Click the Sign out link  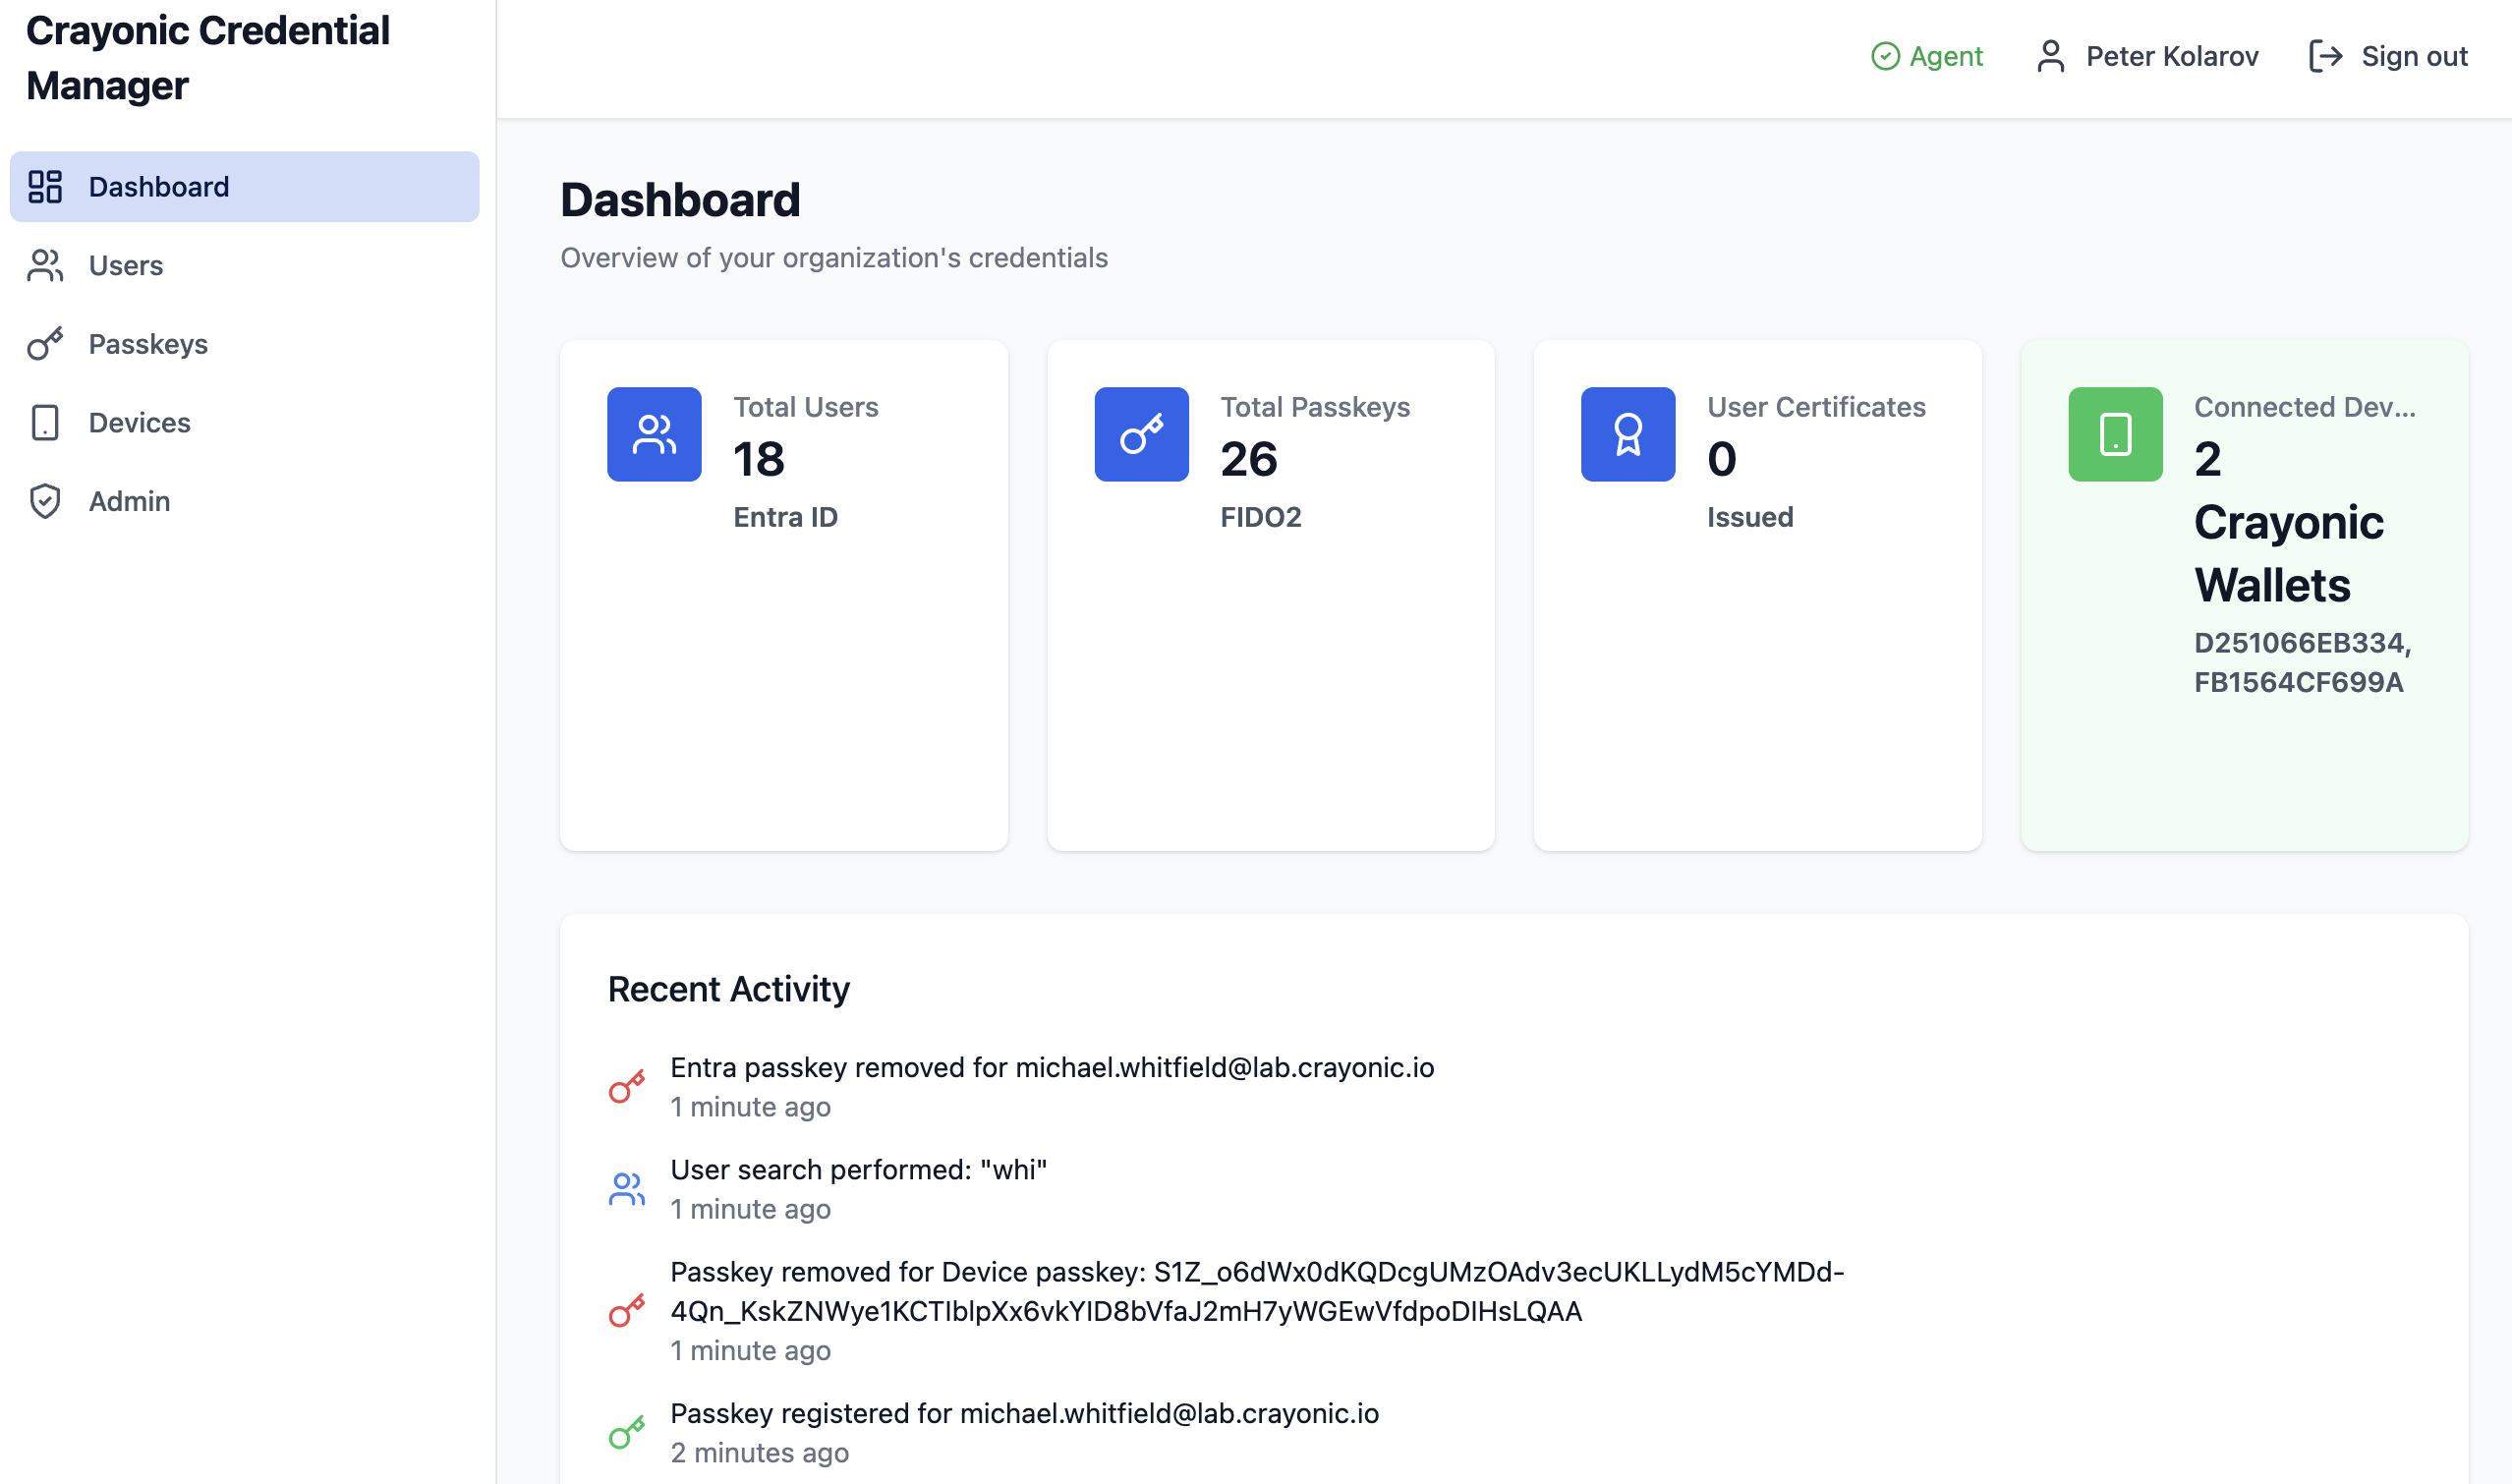(x=2413, y=56)
